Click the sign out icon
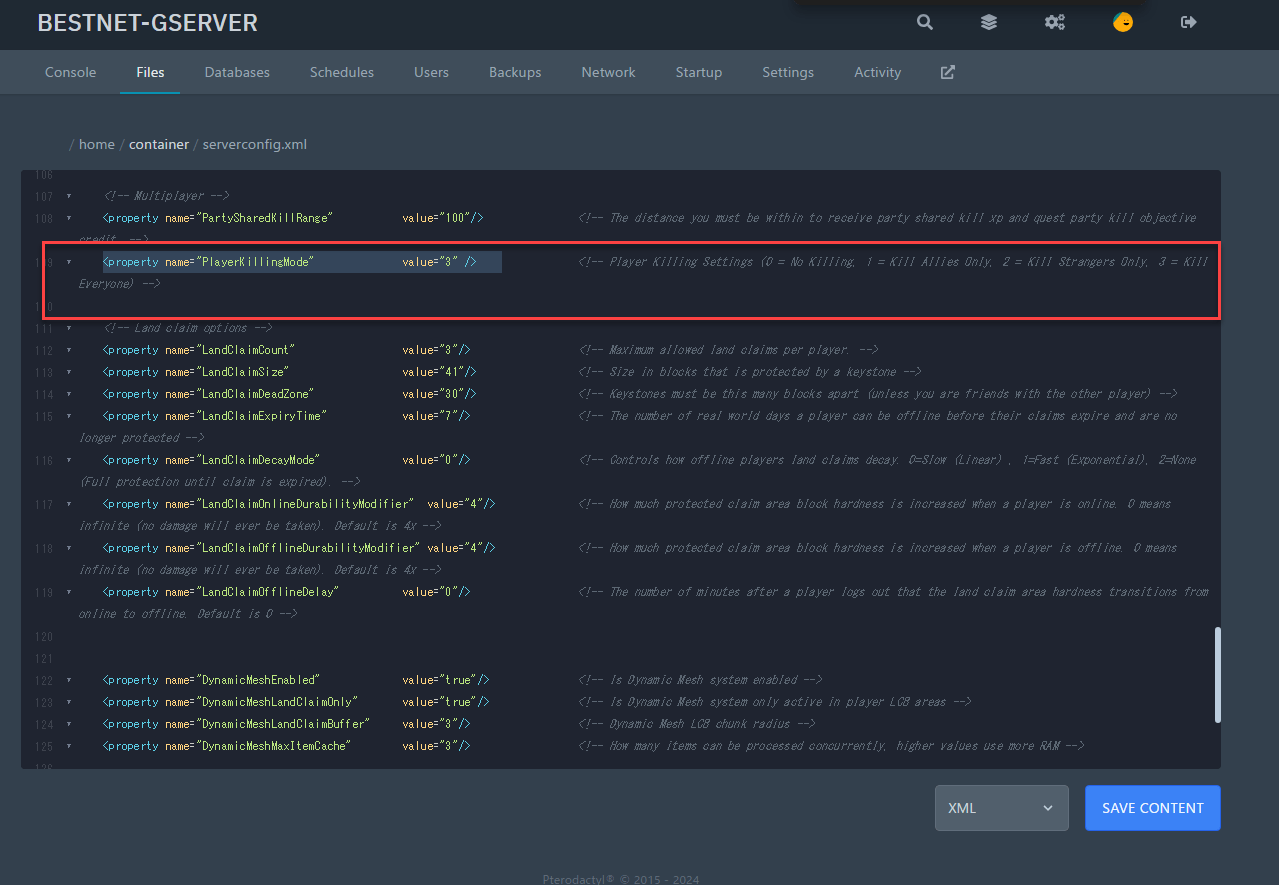The image size is (1279, 885). coord(1189,22)
